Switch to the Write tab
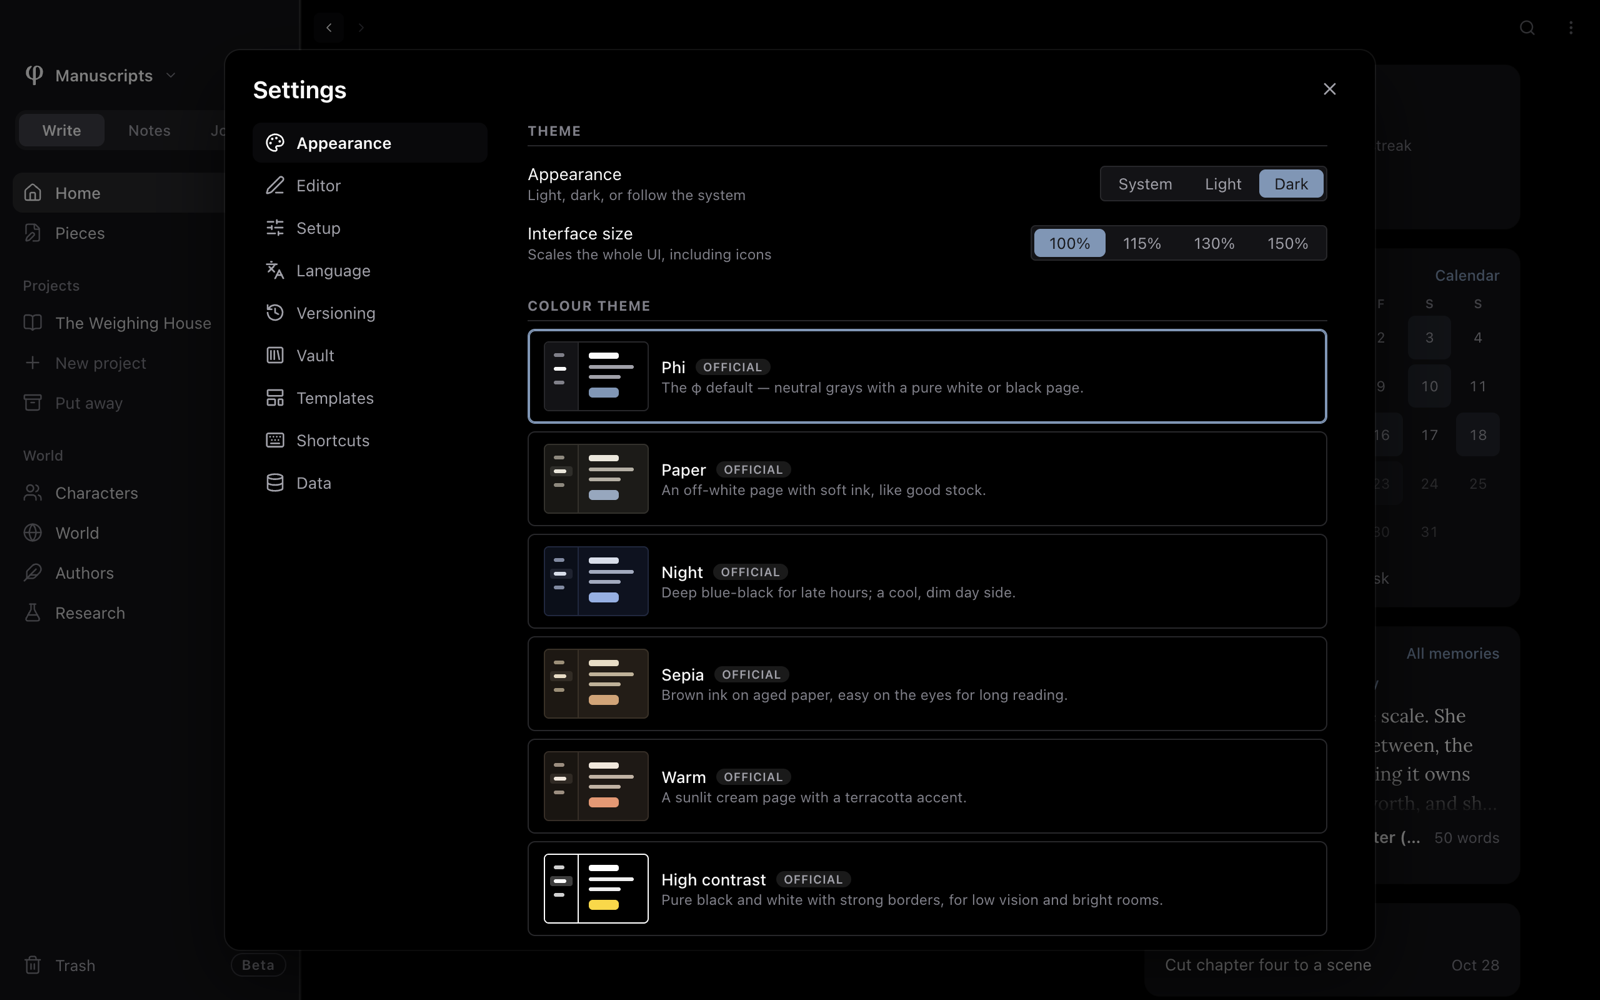 [62, 131]
